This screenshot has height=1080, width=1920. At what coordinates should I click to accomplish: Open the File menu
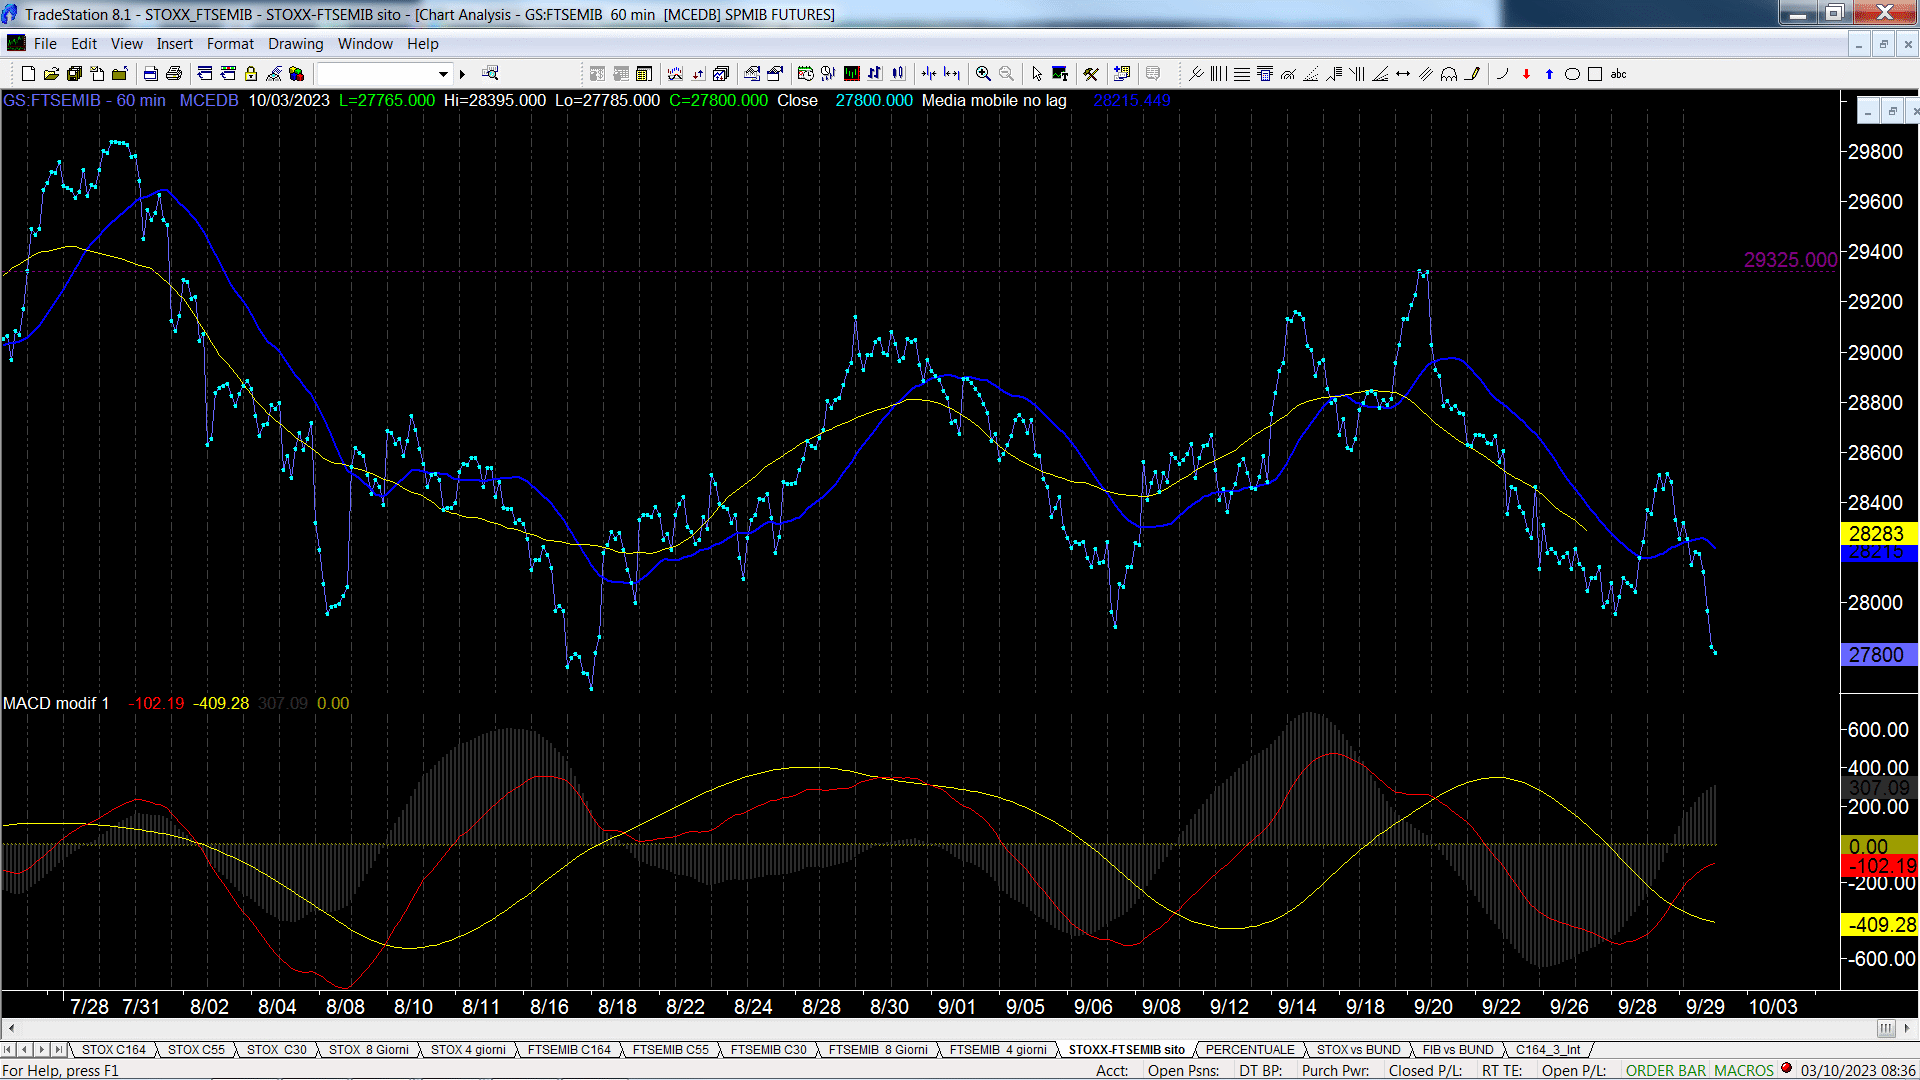45,44
